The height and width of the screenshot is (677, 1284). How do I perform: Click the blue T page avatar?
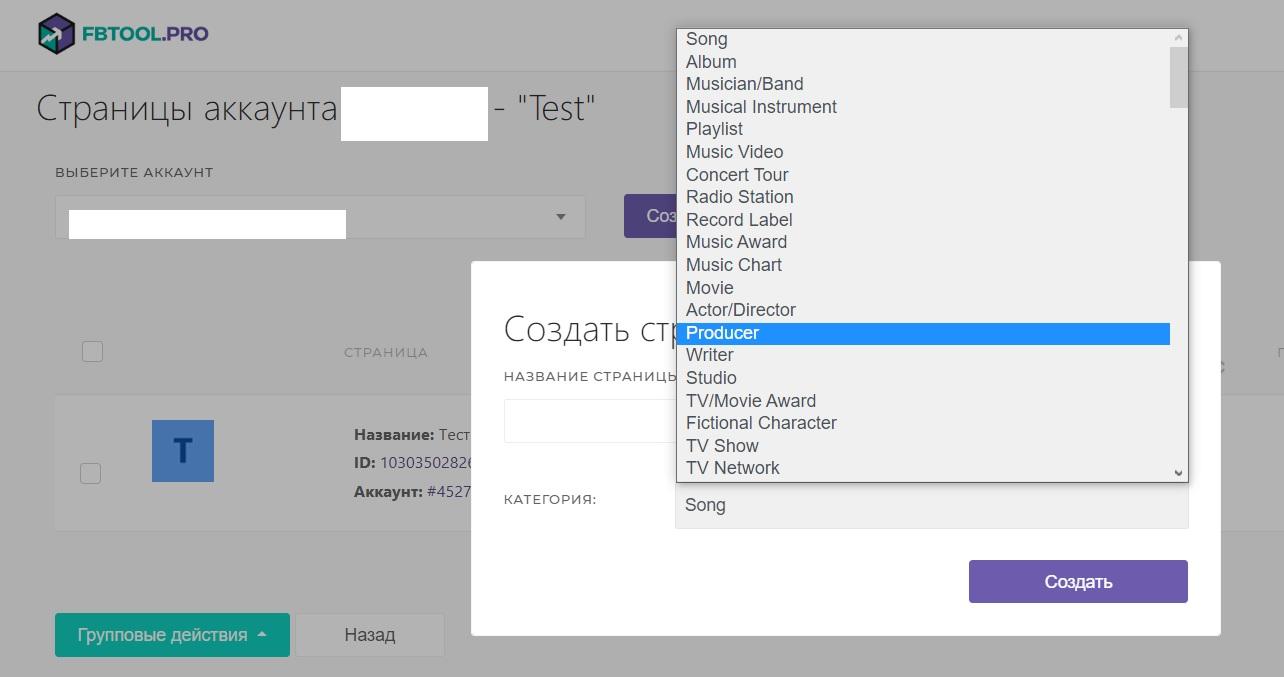tap(183, 451)
